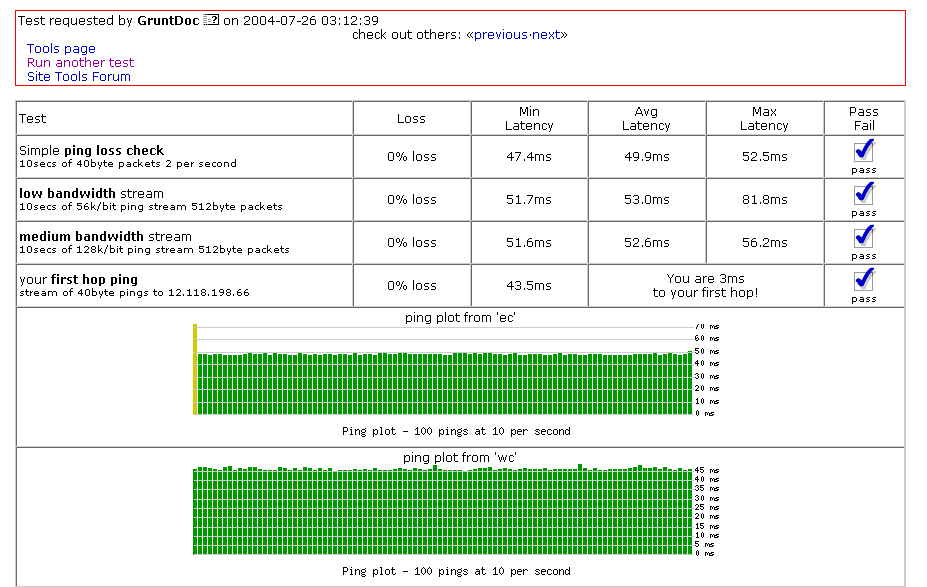Click the 12.118.198.66 first hop address line

(x=134, y=293)
